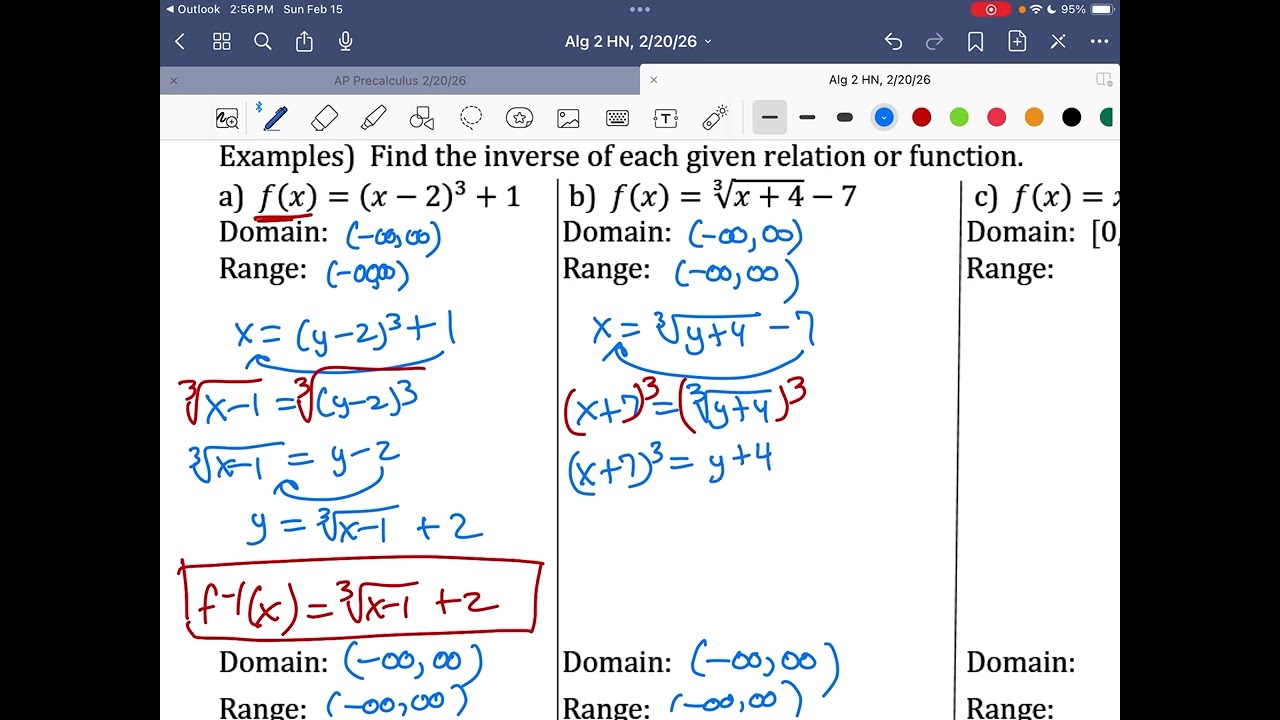
Task: Return to Outlook via the status bar back link
Action: click(193, 9)
